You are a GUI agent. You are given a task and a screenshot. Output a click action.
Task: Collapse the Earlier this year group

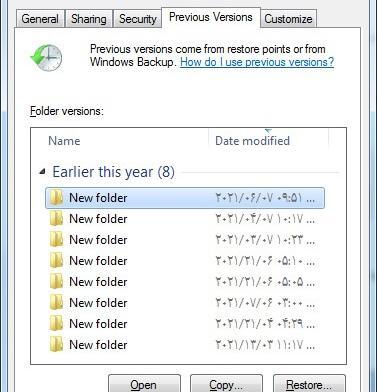pyautogui.click(x=42, y=172)
